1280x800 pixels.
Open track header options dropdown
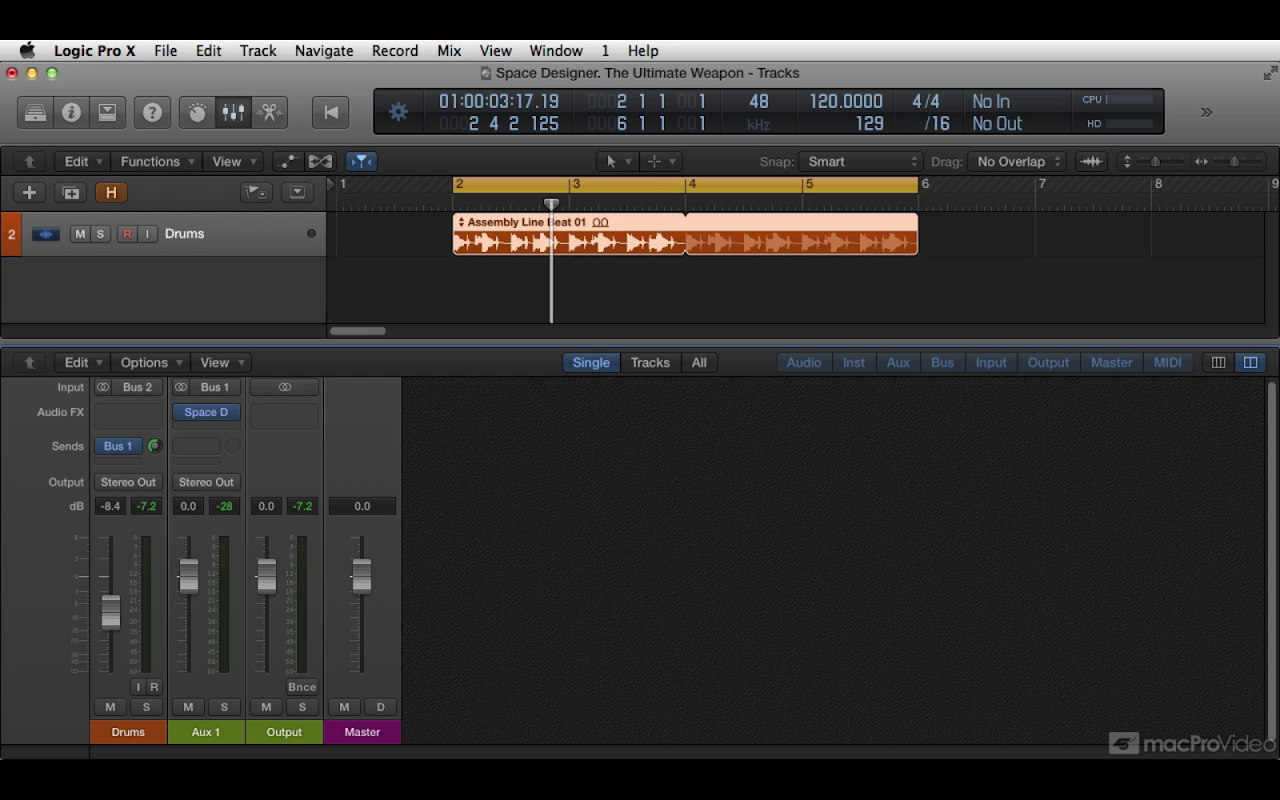click(x=297, y=193)
